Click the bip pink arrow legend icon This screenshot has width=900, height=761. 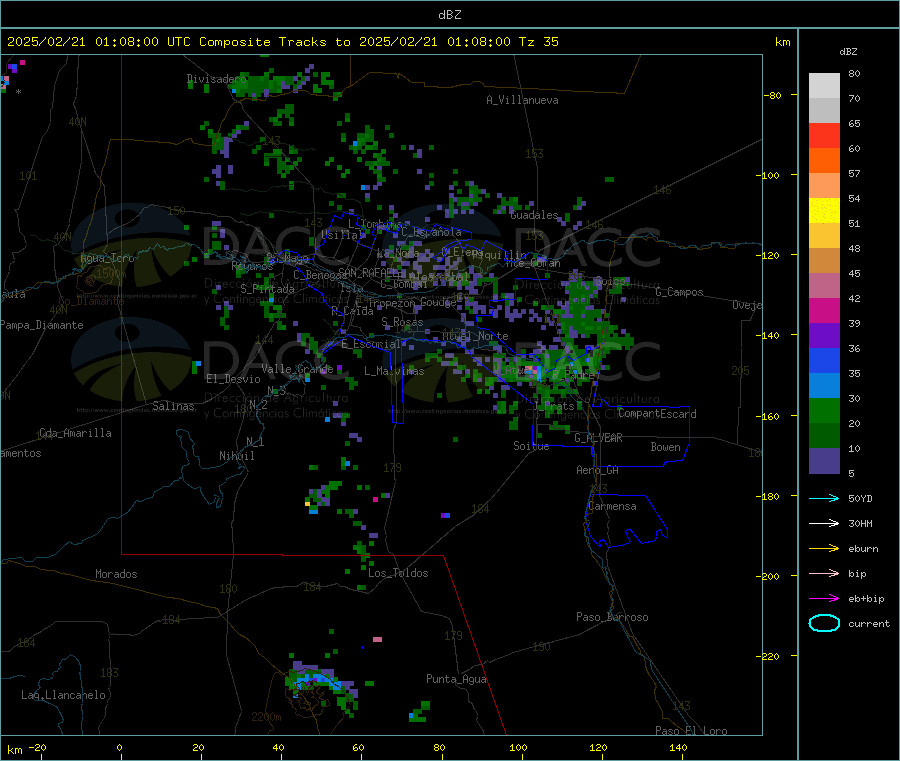(x=824, y=573)
